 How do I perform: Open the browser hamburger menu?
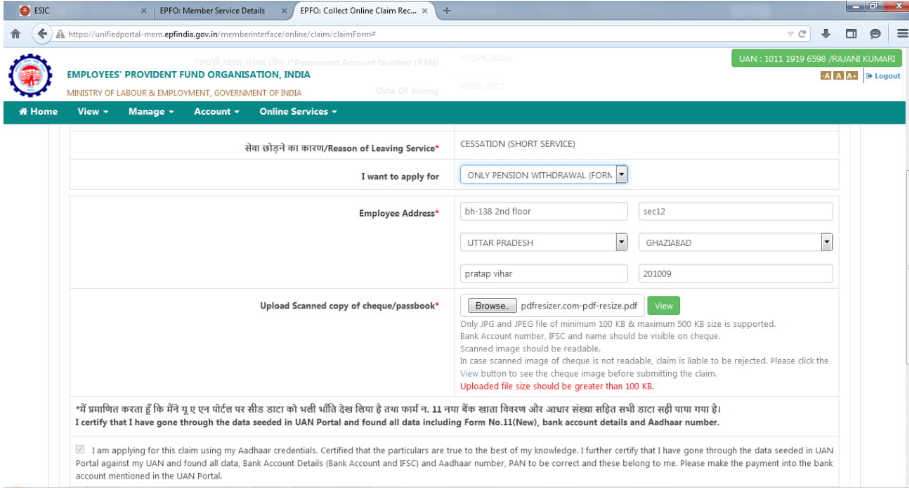[x=899, y=33]
